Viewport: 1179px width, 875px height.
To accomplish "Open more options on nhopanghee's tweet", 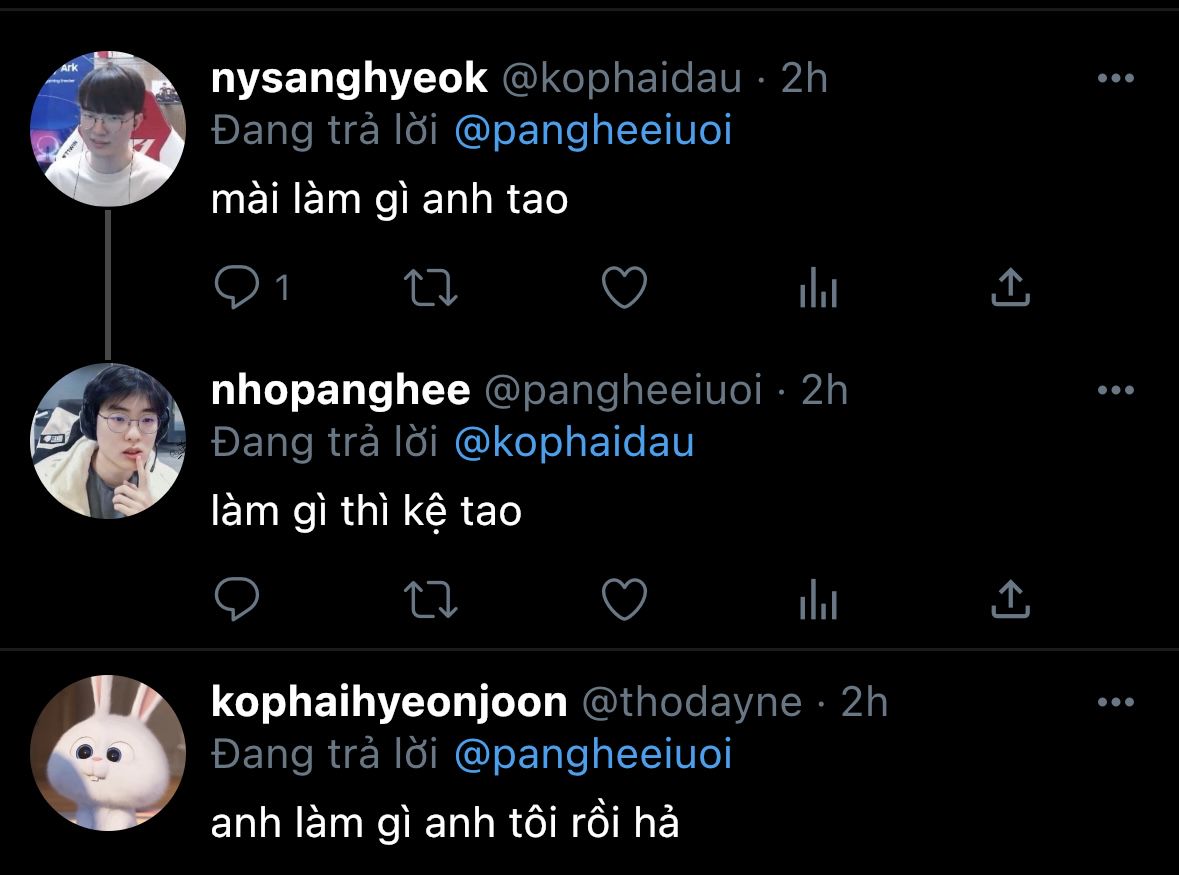I will click(x=1116, y=390).
